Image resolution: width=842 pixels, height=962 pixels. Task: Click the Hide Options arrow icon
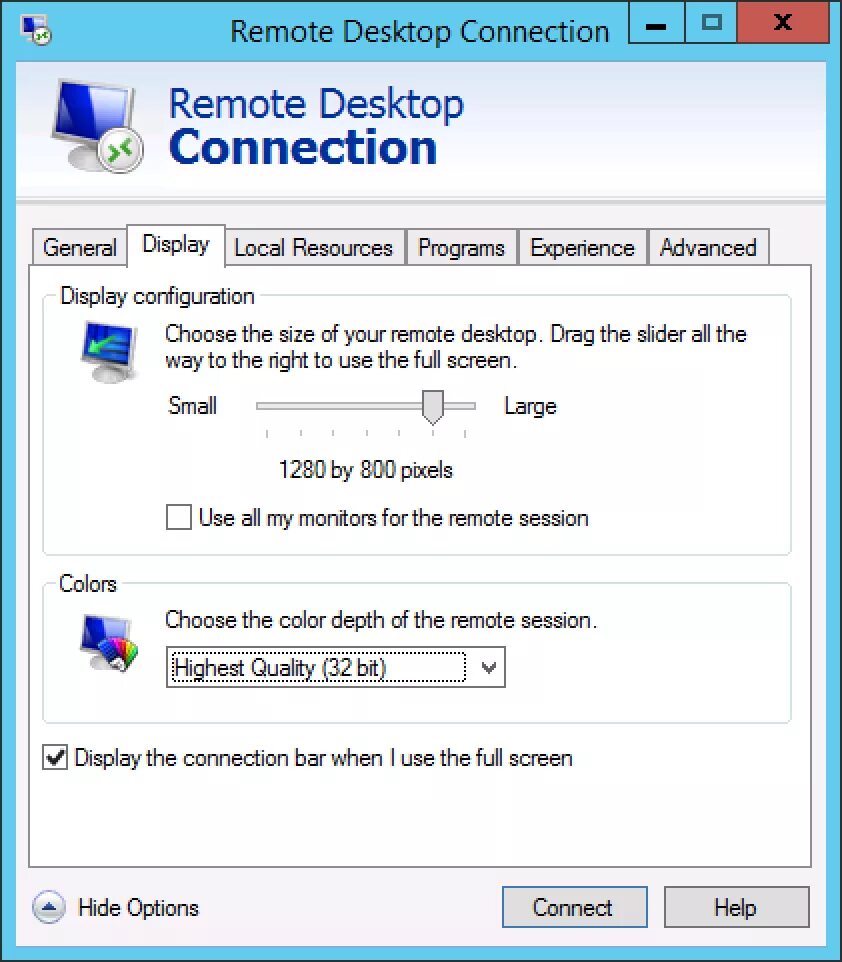pyautogui.click(x=48, y=907)
